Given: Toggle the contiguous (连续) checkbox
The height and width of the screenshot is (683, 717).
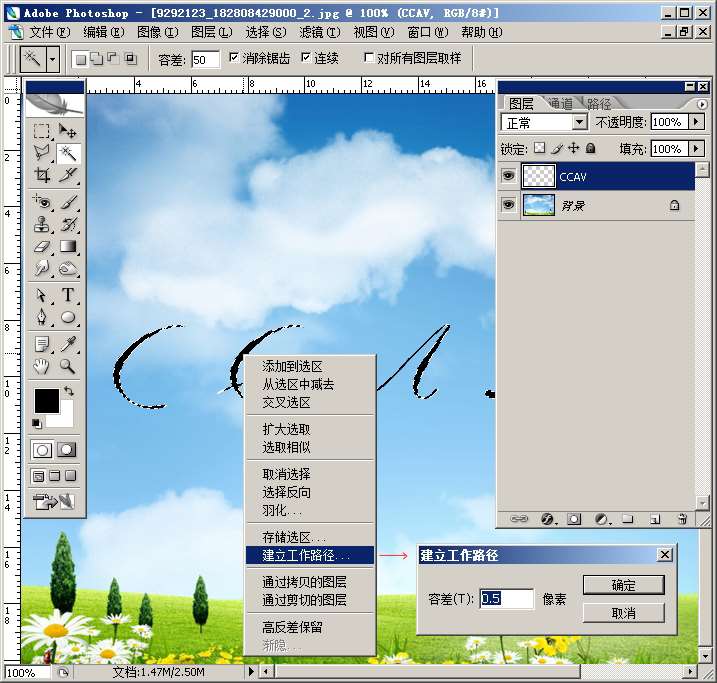Looking at the screenshot, I should [x=306, y=57].
